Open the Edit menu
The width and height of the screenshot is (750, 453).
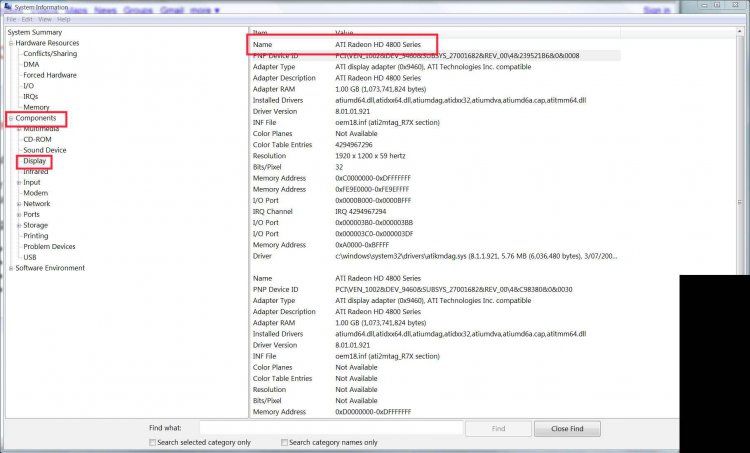(x=27, y=20)
